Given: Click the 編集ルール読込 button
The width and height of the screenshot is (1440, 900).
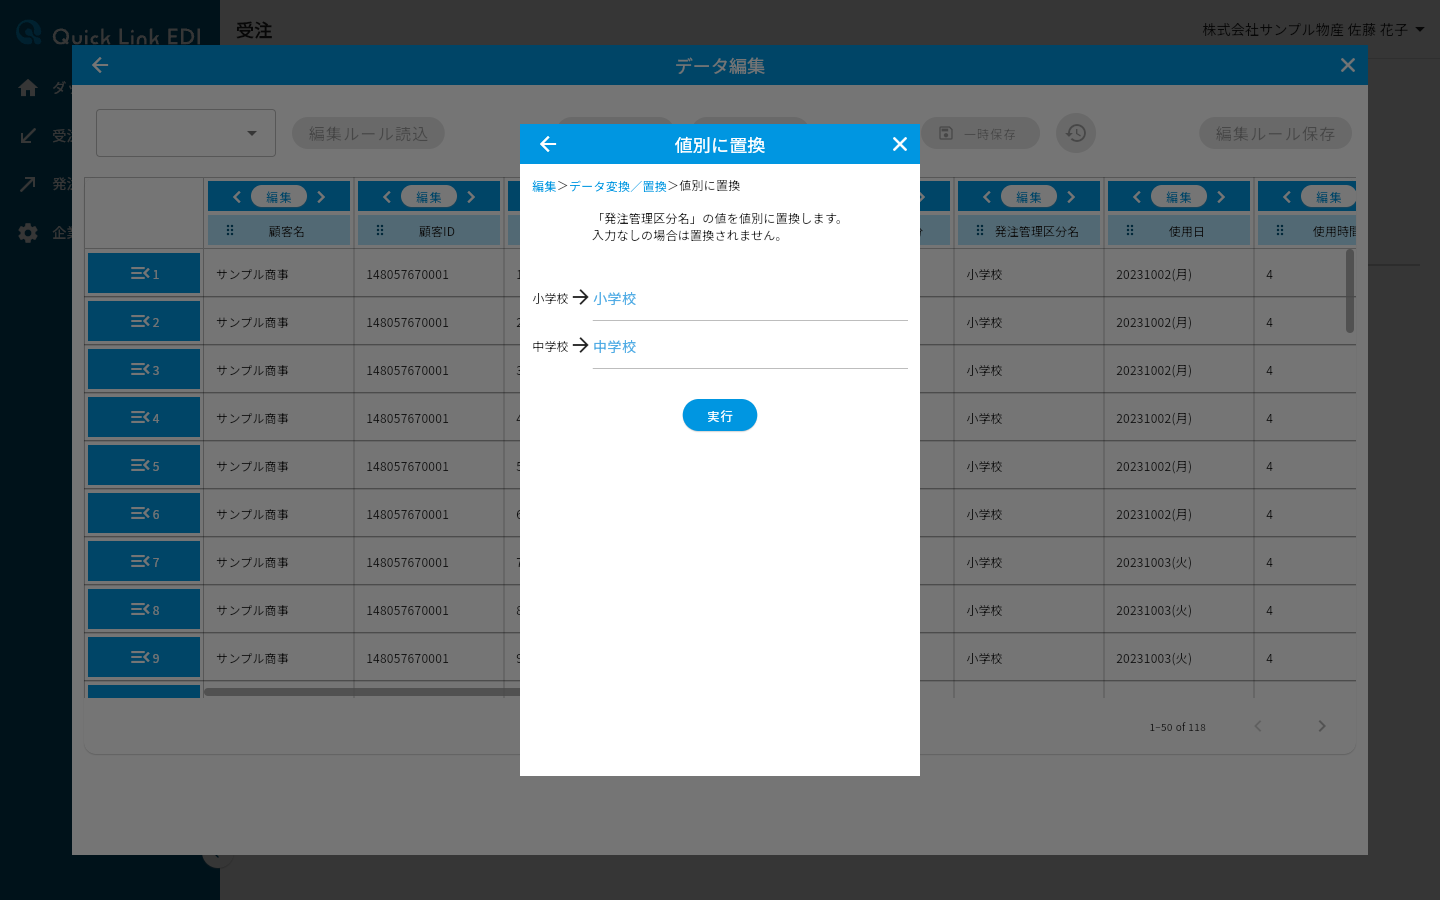Looking at the screenshot, I should [x=368, y=133].
